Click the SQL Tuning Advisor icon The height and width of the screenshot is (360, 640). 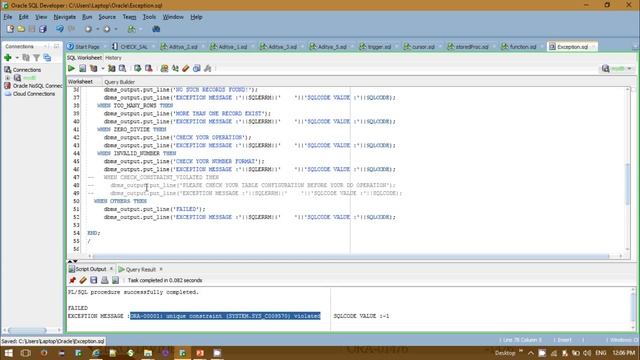click(x=122, y=69)
